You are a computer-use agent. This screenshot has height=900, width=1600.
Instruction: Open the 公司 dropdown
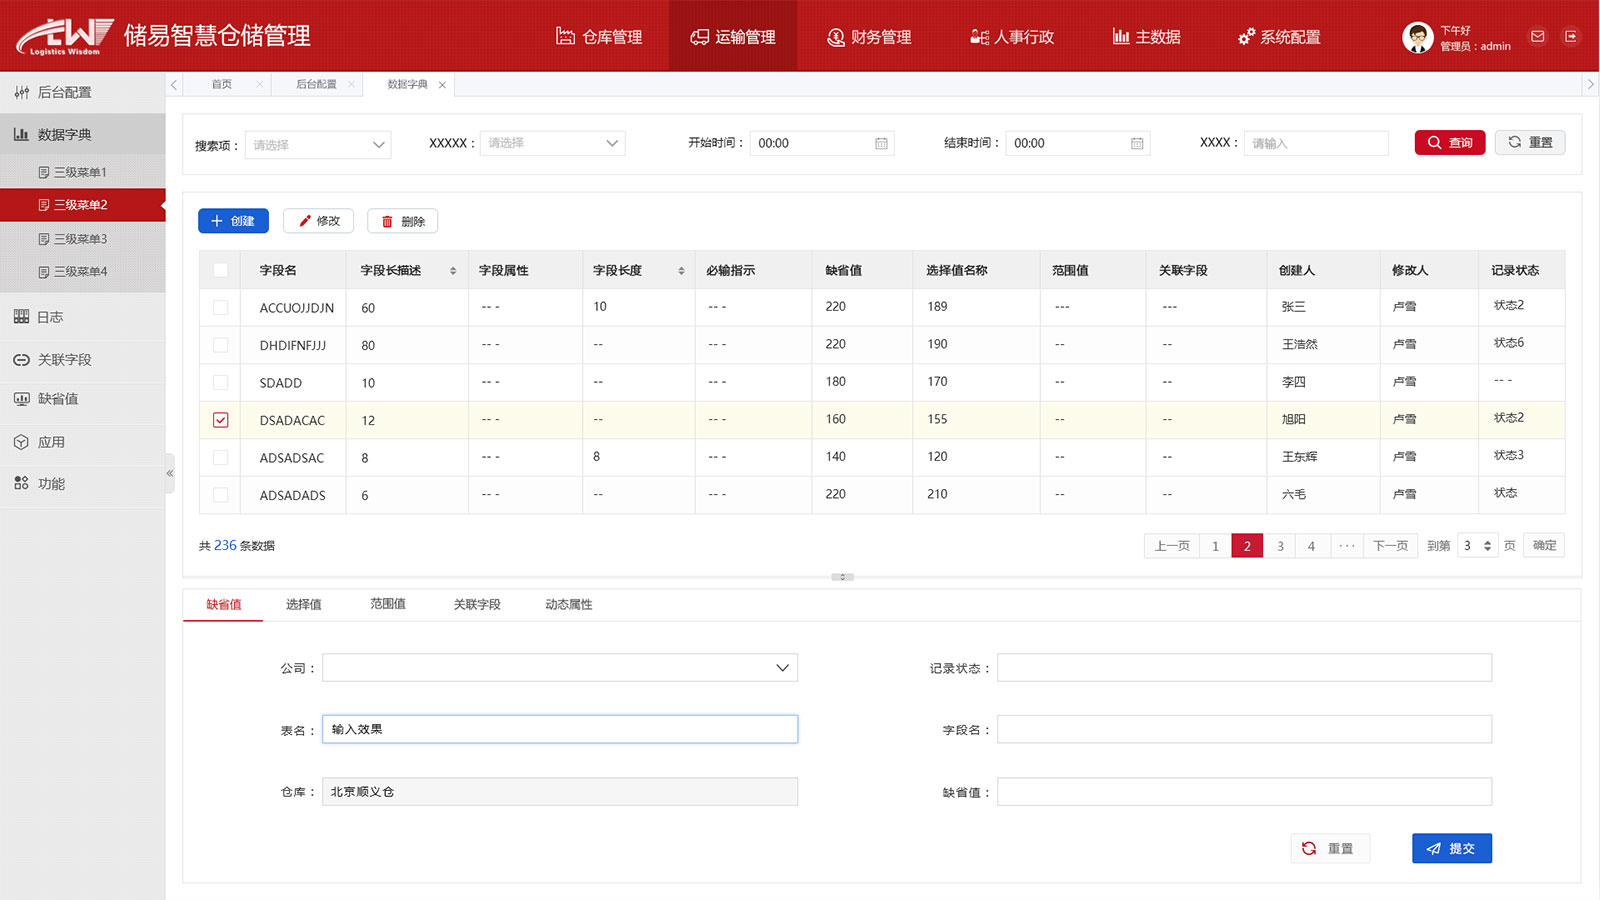tap(560, 668)
